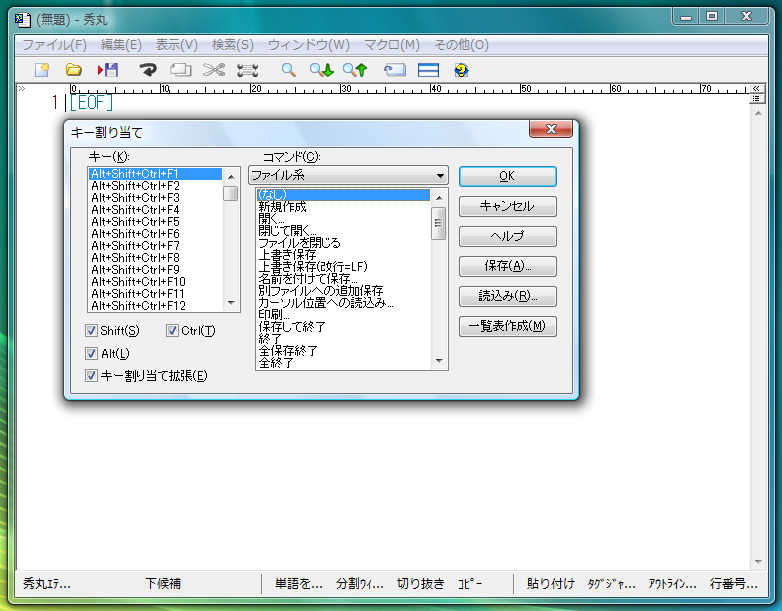Image resolution: width=782 pixels, height=611 pixels.
Task: Click the Hidemaru app icon in title bar
Action: (x=22, y=20)
